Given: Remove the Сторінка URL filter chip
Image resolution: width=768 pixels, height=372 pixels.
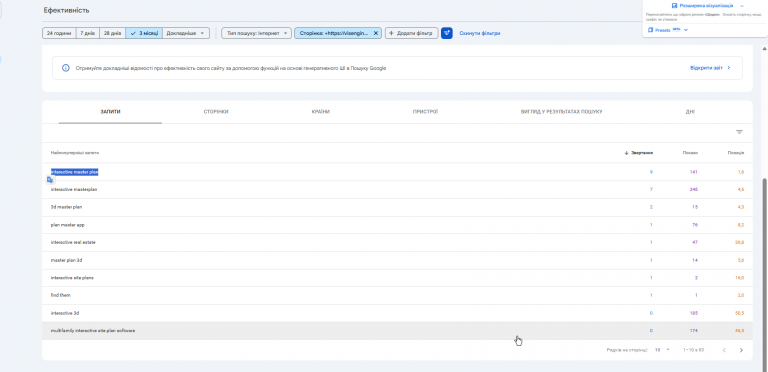Looking at the screenshot, I should click(x=376, y=33).
